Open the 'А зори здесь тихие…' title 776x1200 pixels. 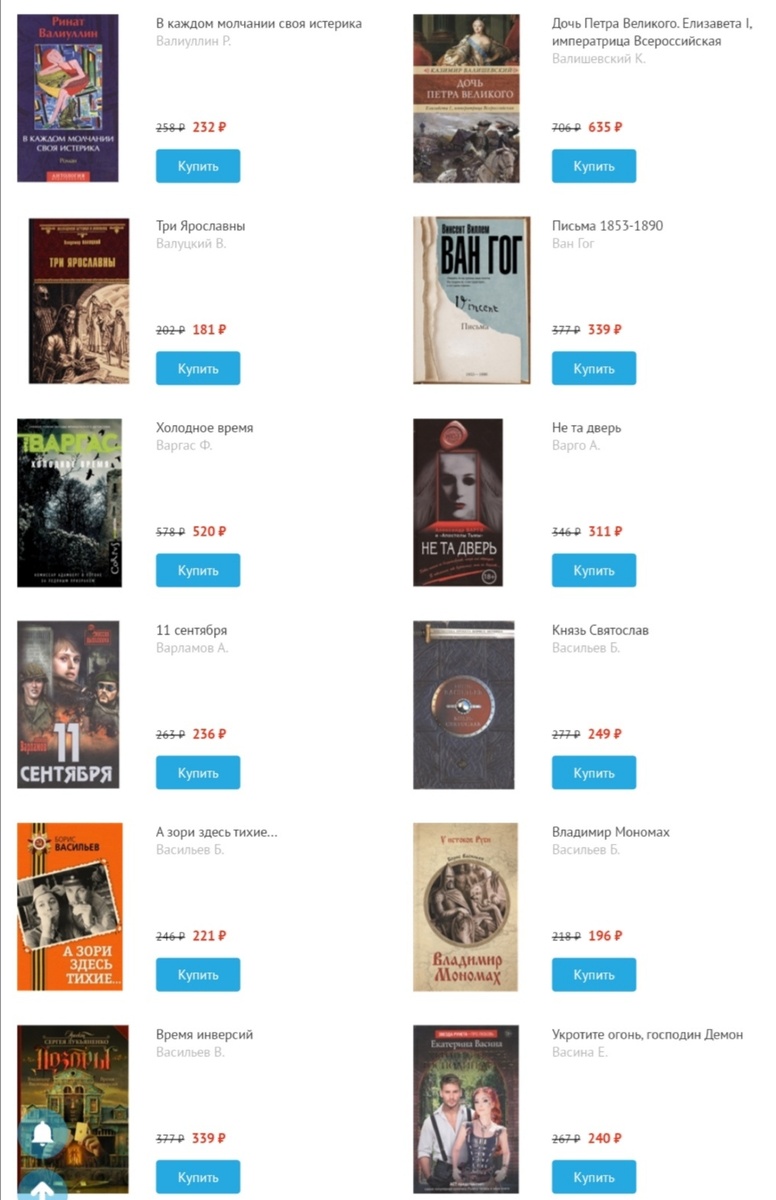pyautogui.click(x=217, y=832)
